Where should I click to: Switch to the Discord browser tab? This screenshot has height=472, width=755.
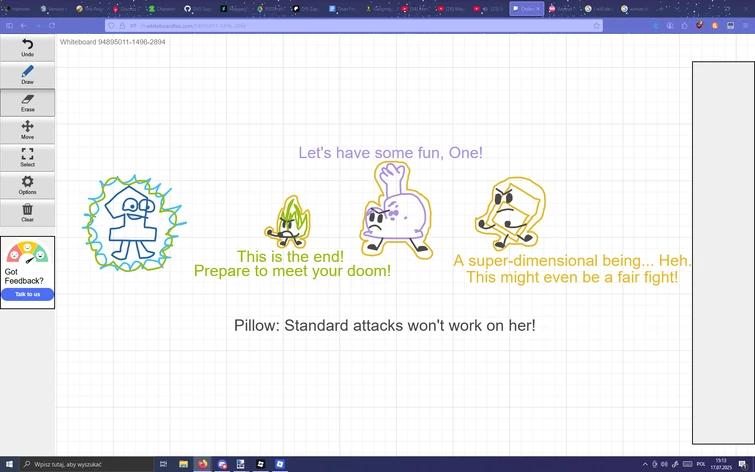(x=126, y=9)
